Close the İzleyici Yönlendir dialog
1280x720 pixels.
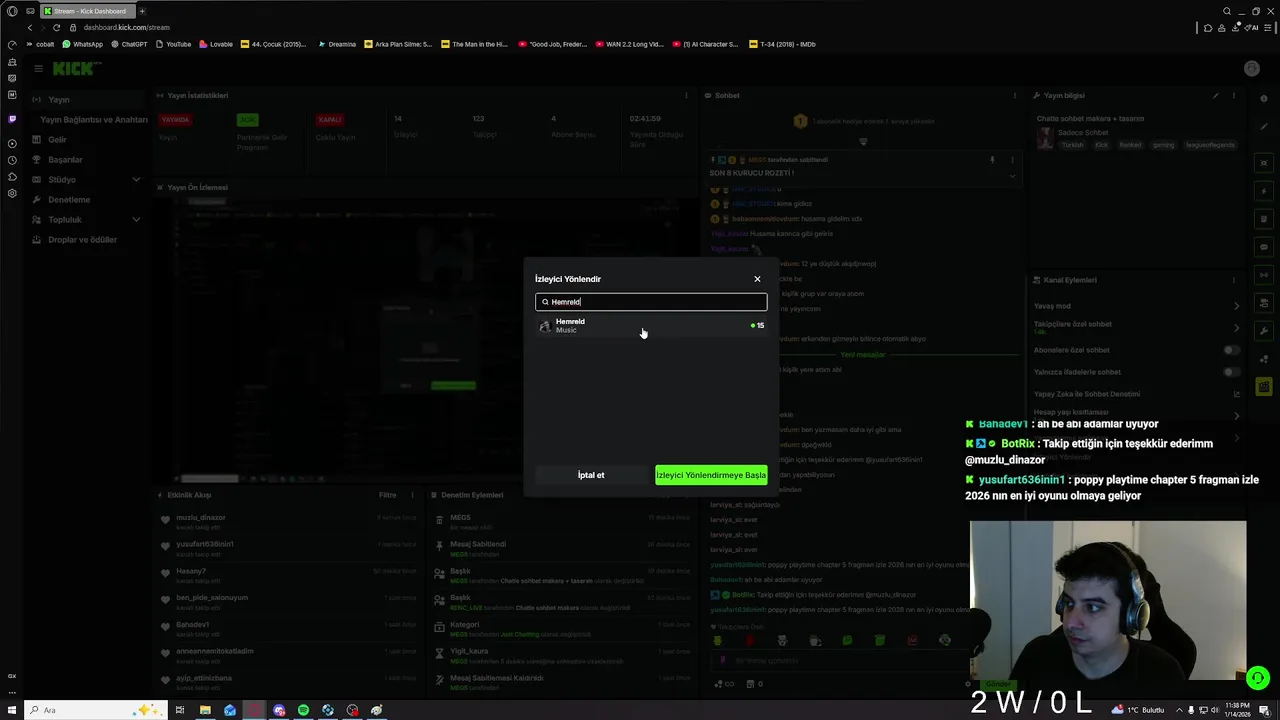point(757,279)
